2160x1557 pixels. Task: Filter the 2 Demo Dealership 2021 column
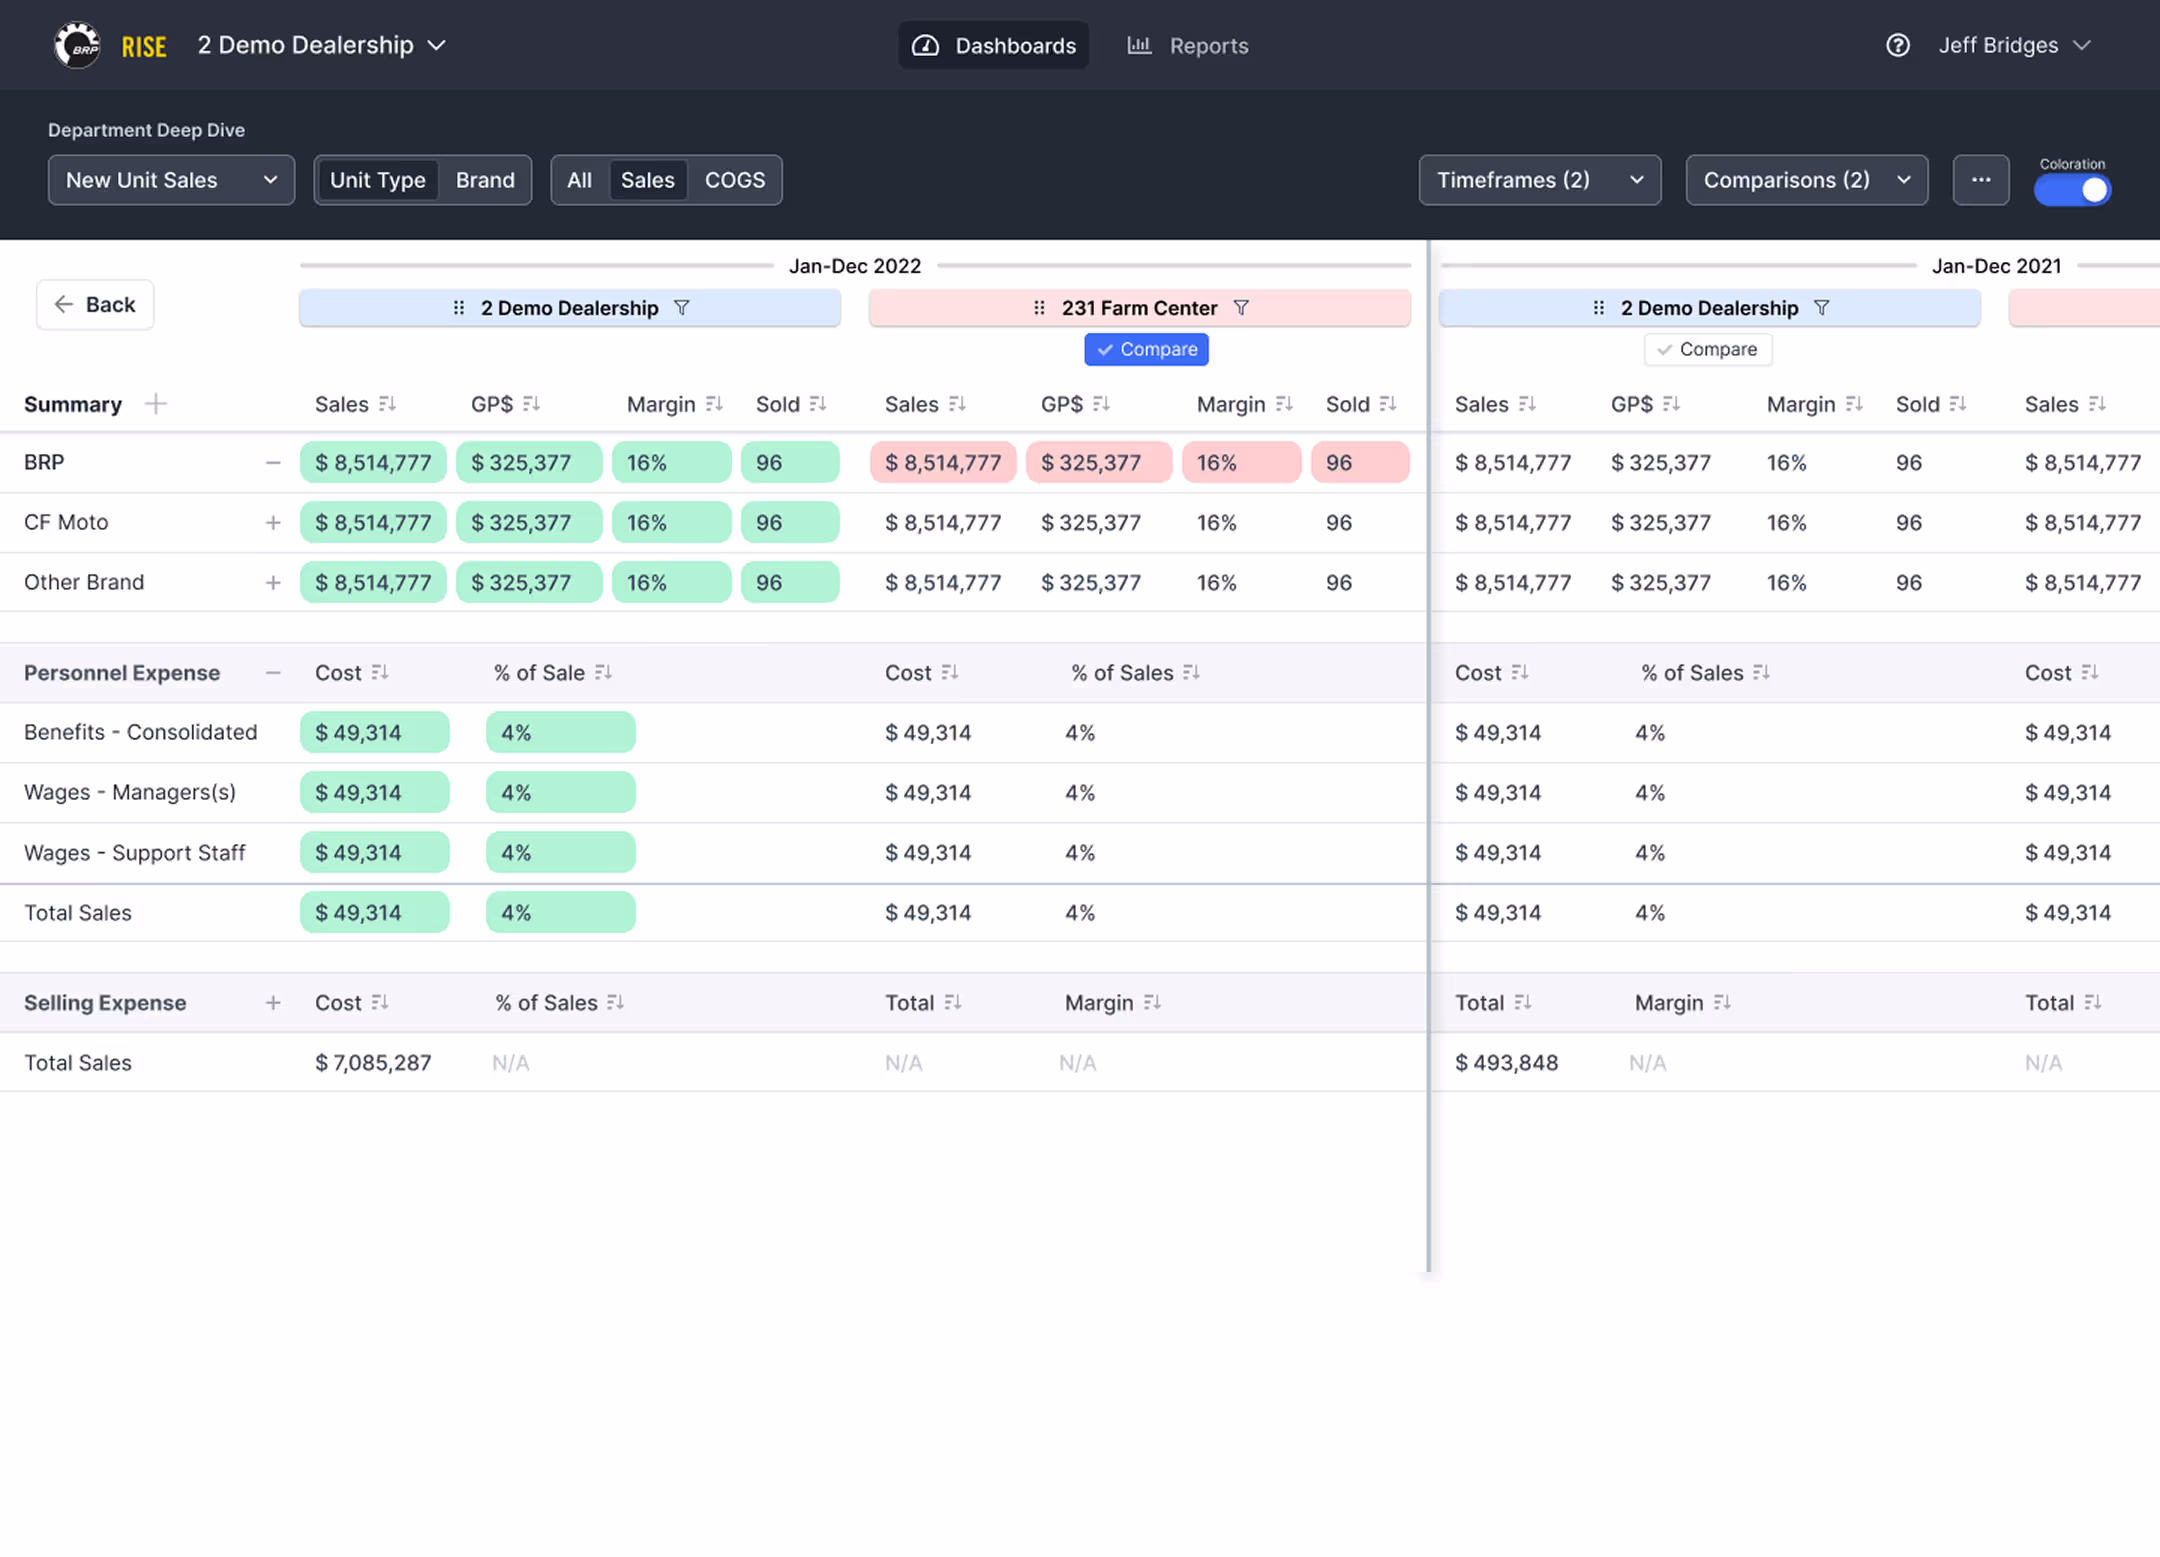tap(1822, 308)
